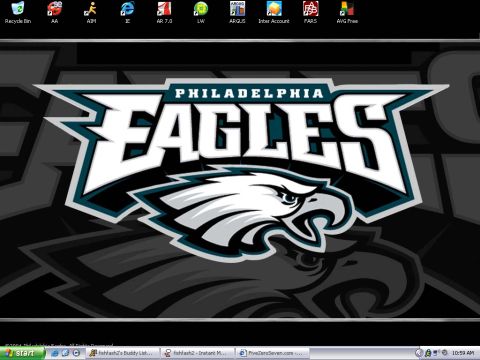Viewport: 480px width, 360px height.
Task: Select the Inter Account desktop shortcut
Action: click(x=274, y=12)
